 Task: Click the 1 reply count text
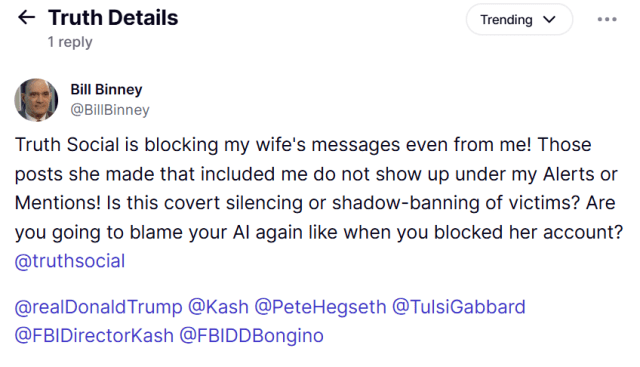tap(70, 42)
